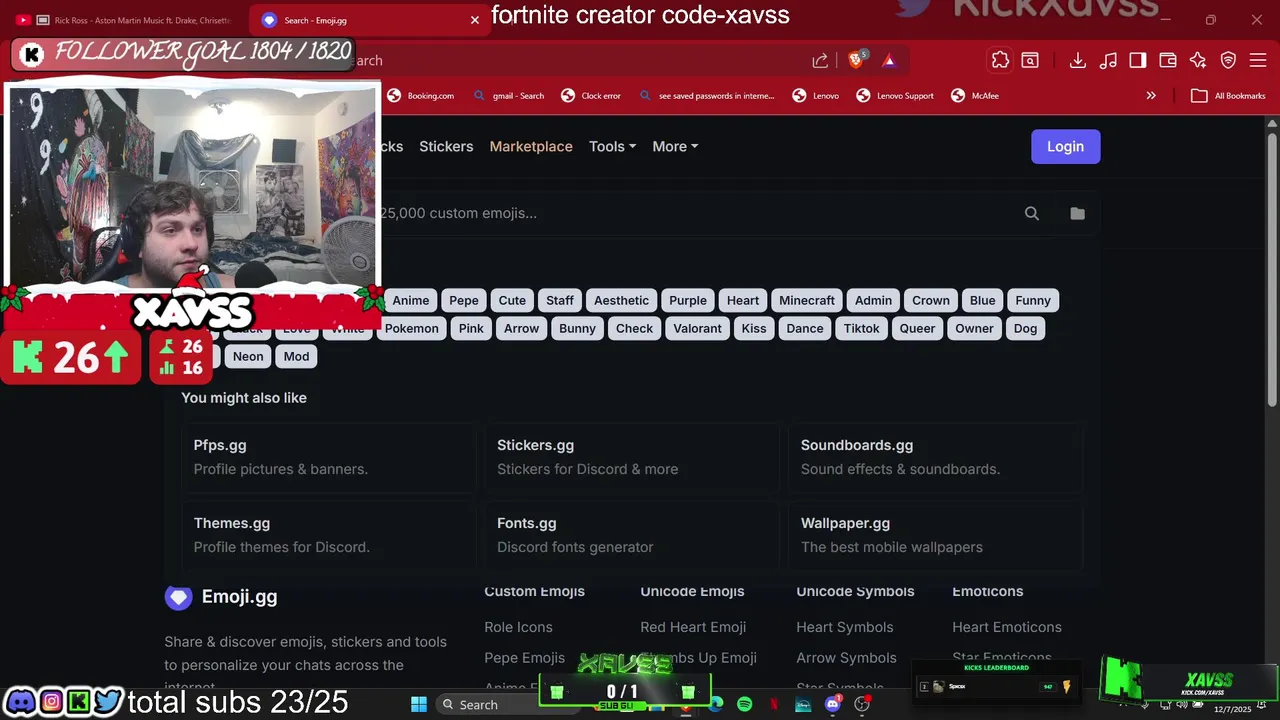Open the Soundboards.gg card
The width and height of the screenshot is (1280, 720).
click(936, 457)
